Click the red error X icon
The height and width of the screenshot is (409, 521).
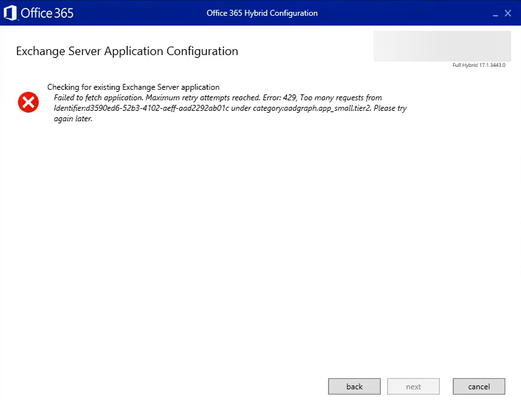pyautogui.click(x=28, y=102)
